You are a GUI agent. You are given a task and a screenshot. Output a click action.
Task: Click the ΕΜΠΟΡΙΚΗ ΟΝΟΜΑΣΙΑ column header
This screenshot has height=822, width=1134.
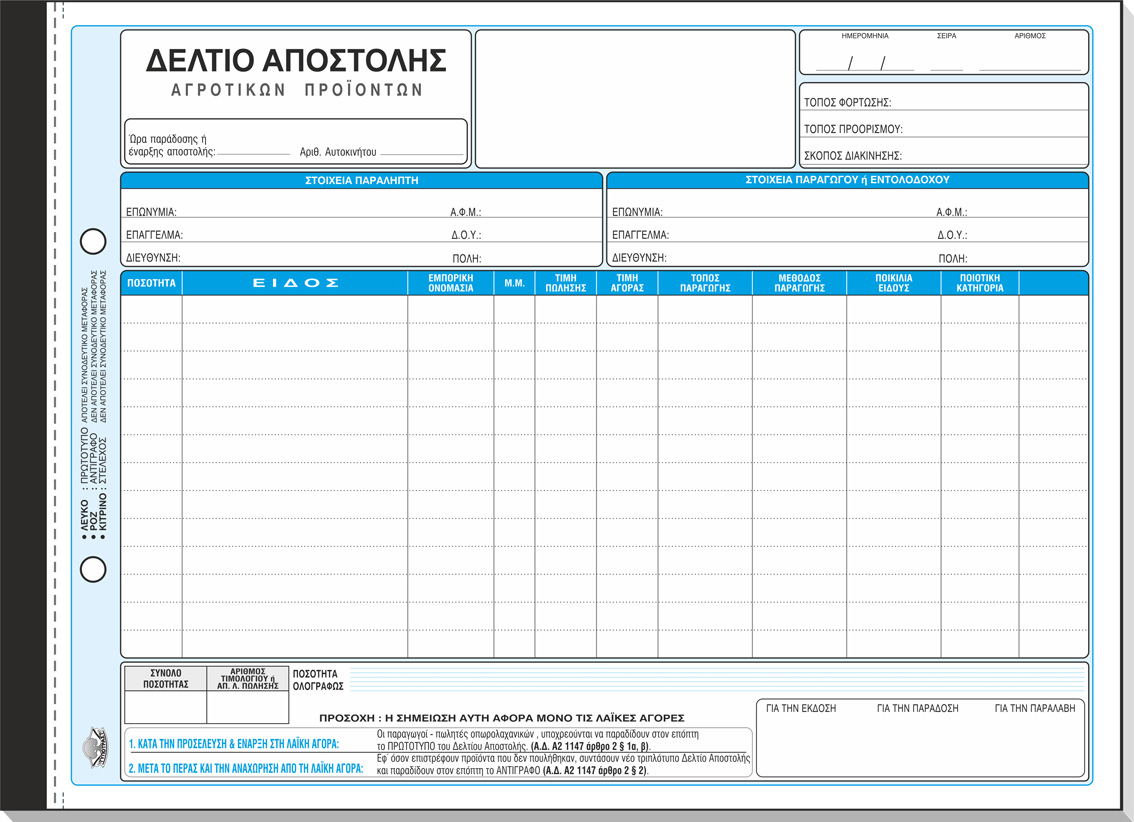pos(451,283)
